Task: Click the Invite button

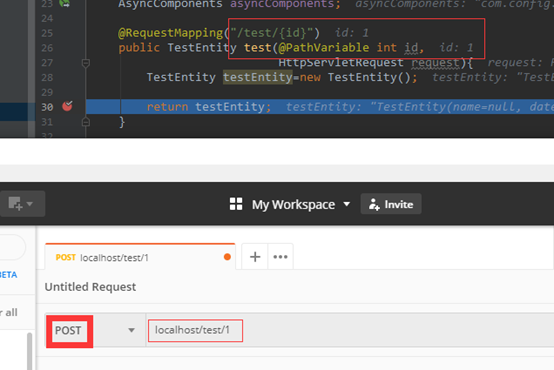Action: [391, 204]
